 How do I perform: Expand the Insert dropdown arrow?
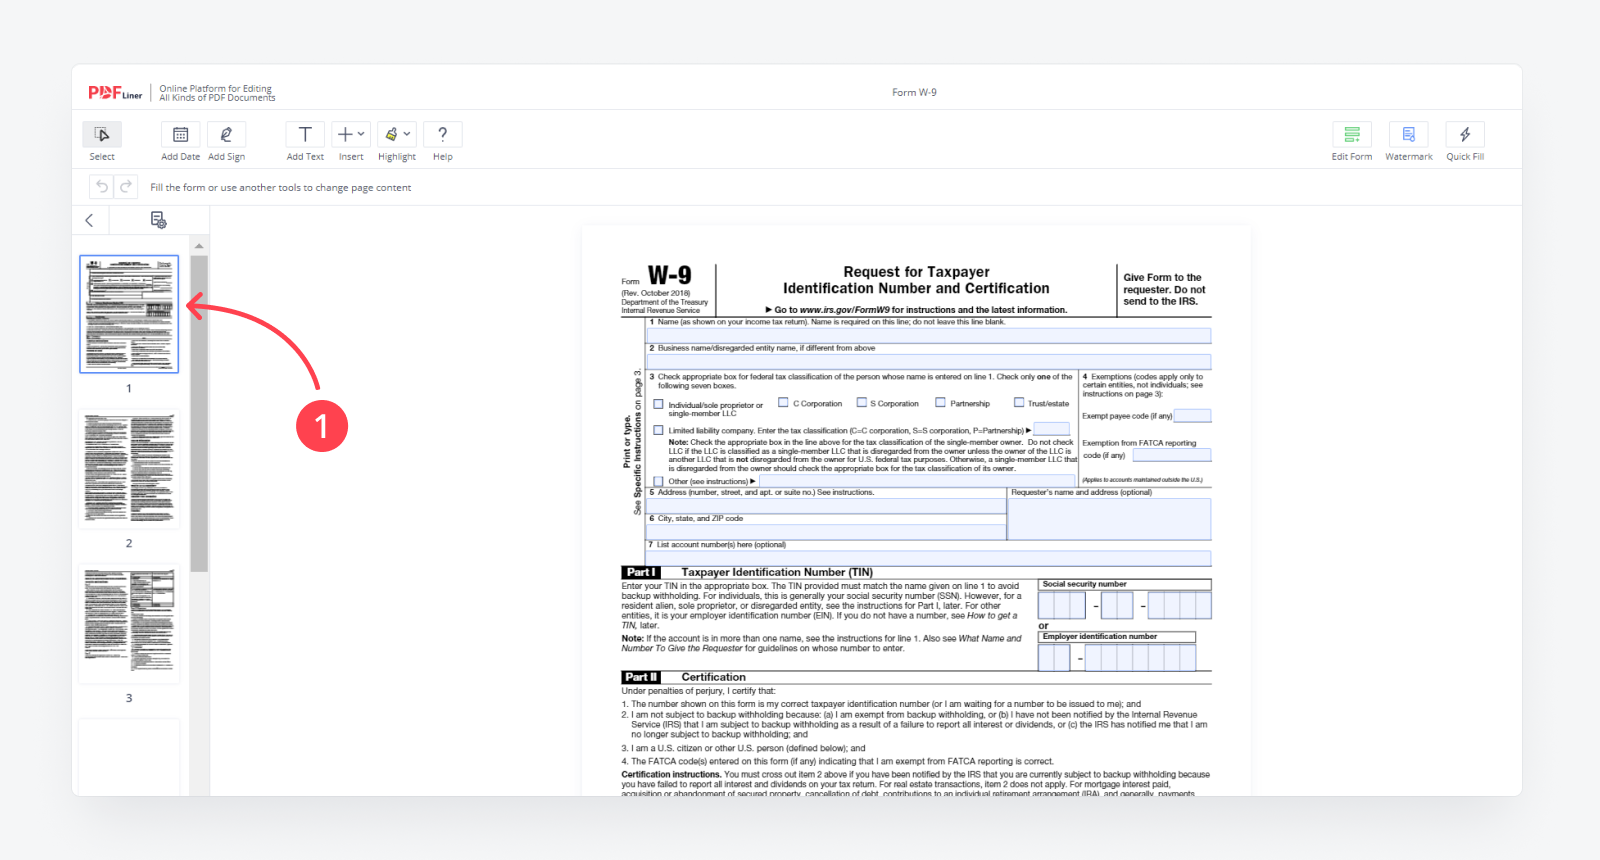pos(361,134)
